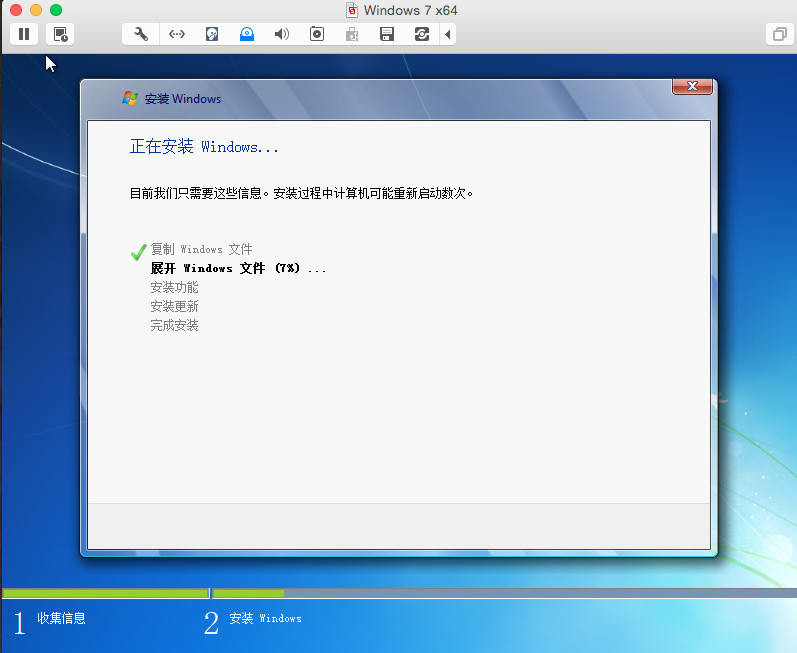Pause the virtual machine

(24, 34)
